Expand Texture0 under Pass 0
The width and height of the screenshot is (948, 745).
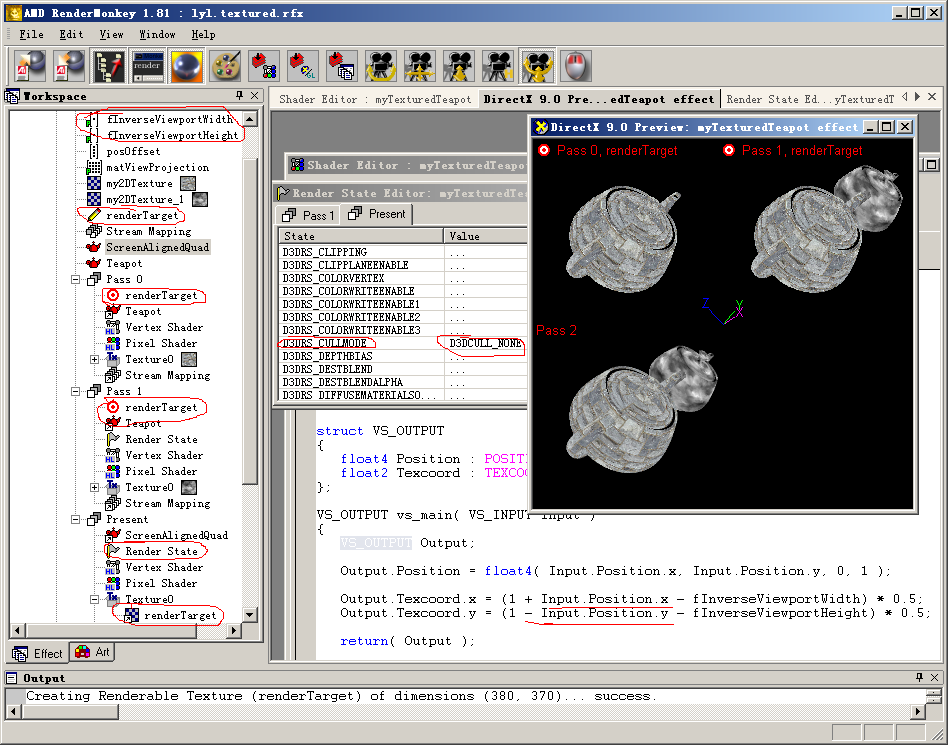coord(94,359)
